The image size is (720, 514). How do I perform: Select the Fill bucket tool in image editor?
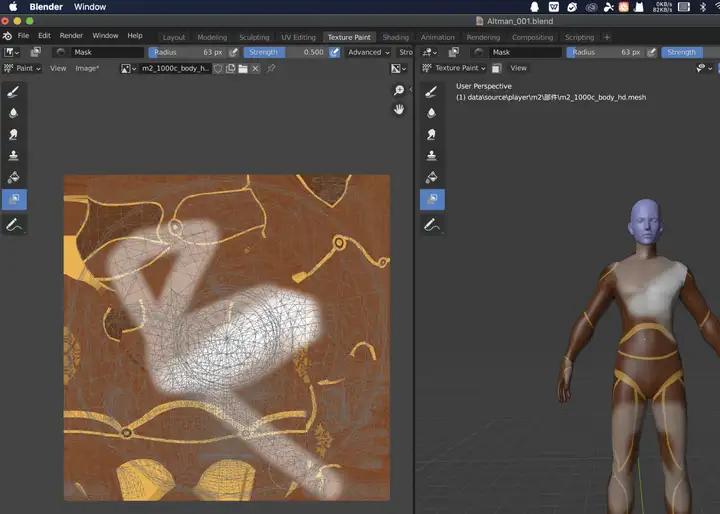(15, 178)
